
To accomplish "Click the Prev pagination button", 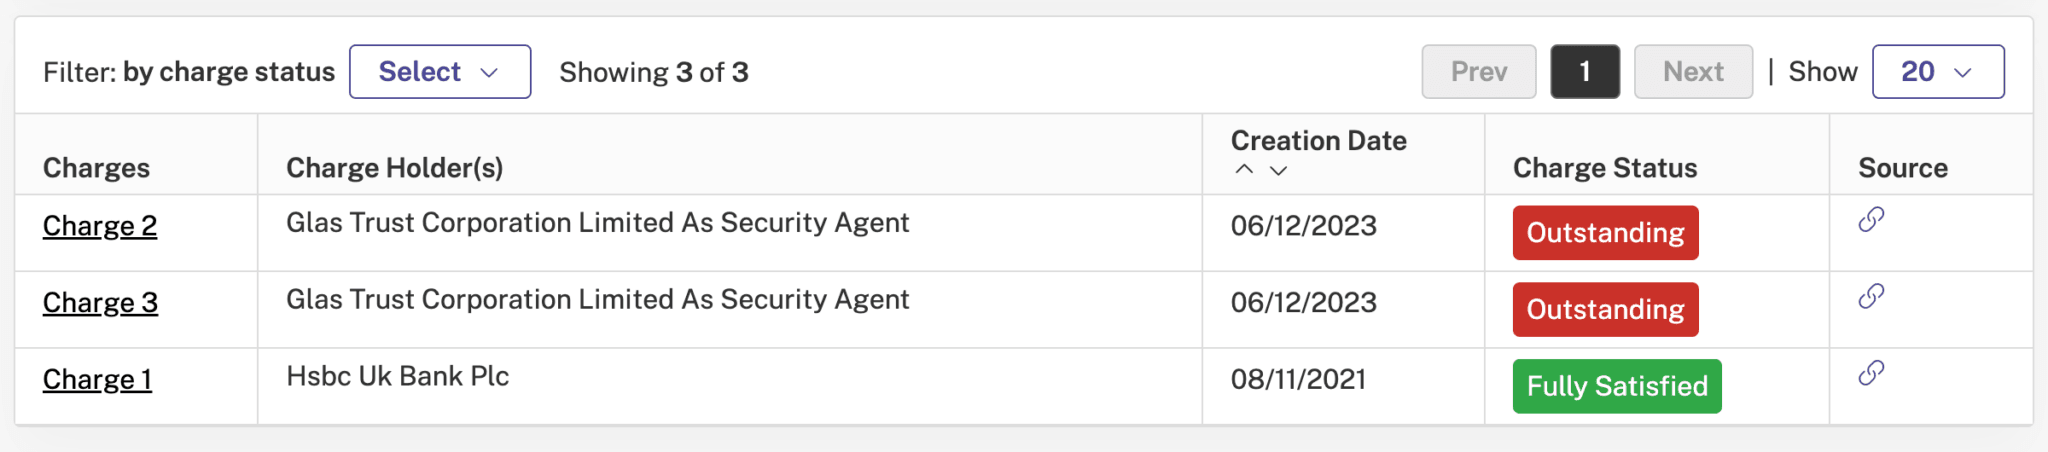I will tap(1479, 72).
